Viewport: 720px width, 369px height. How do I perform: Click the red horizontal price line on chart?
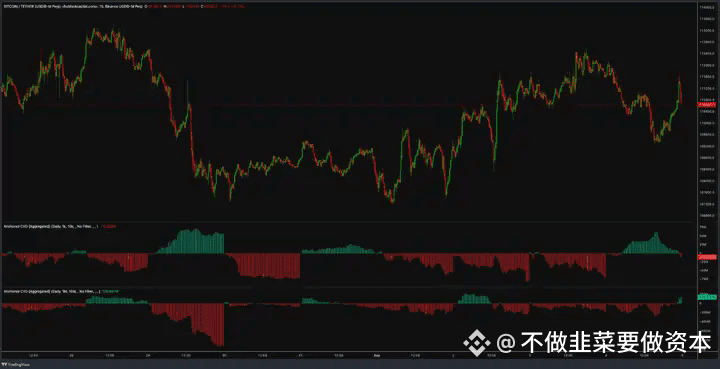tap(349, 105)
